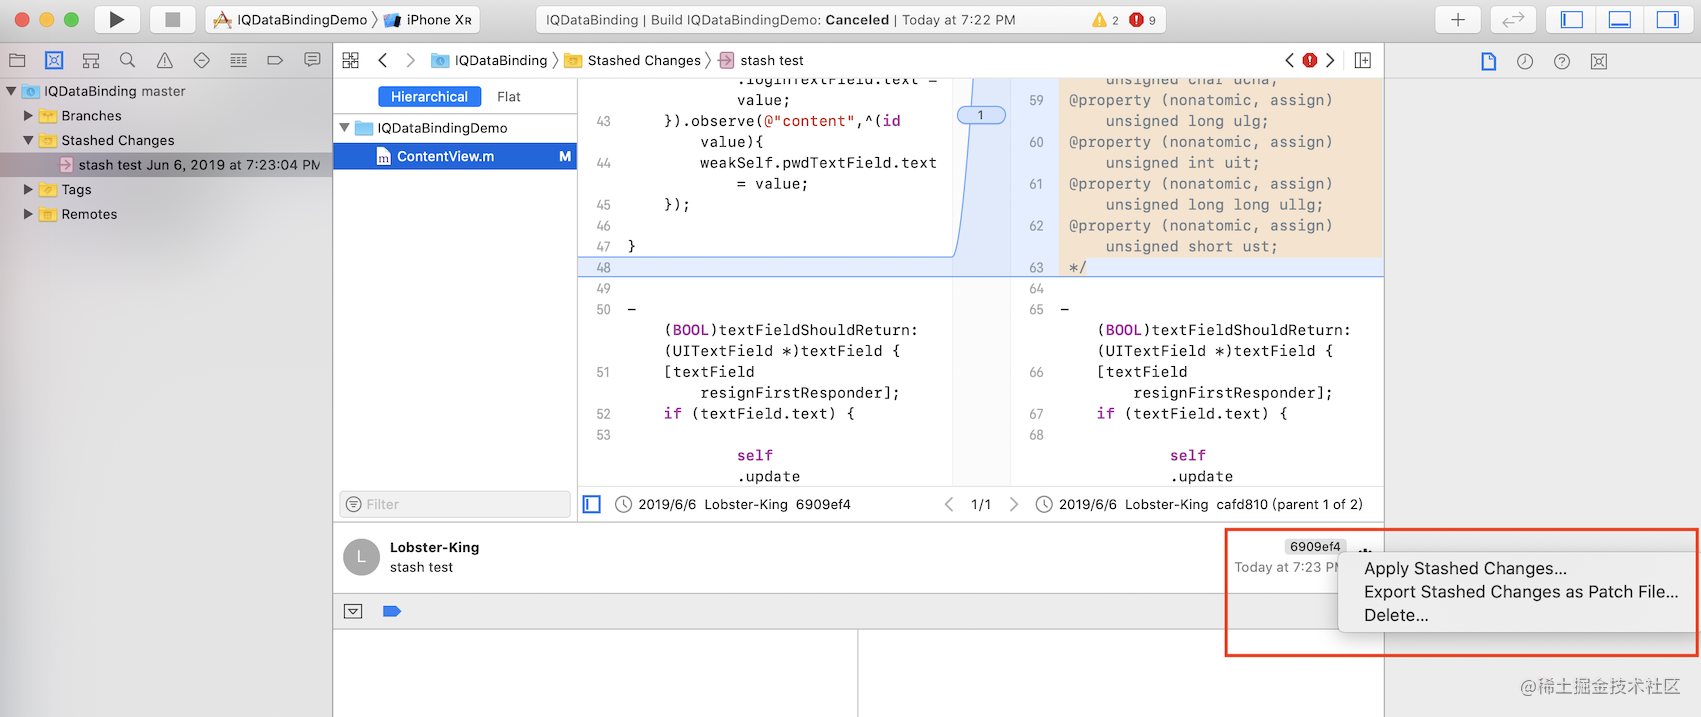1701x717 pixels.
Task: Click stash test in the jump bar
Action: 761,60
